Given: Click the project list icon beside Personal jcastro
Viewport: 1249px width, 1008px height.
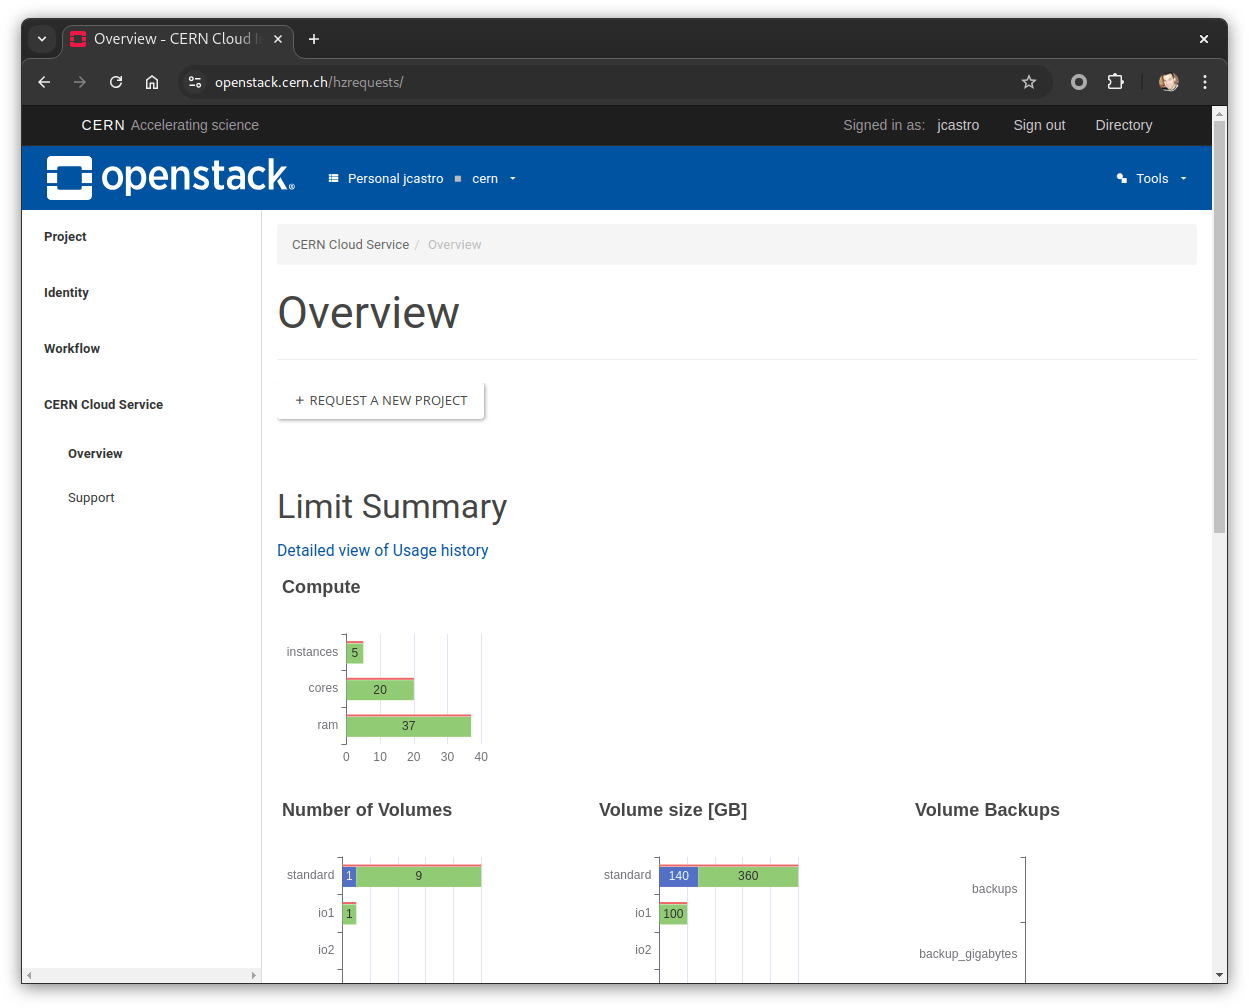Looking at the screenshot, I should coord(333,178).
